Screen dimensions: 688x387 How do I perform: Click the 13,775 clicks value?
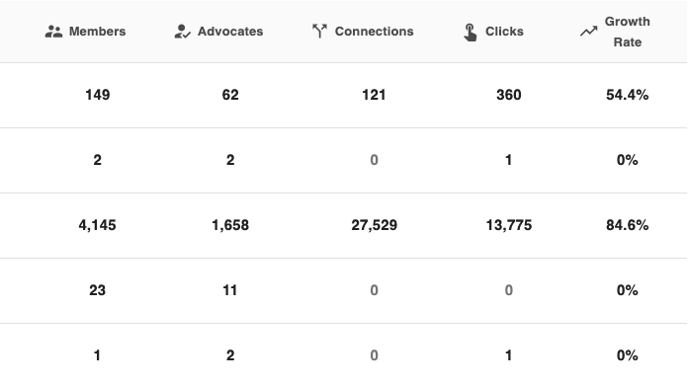[x=509, y=225]
